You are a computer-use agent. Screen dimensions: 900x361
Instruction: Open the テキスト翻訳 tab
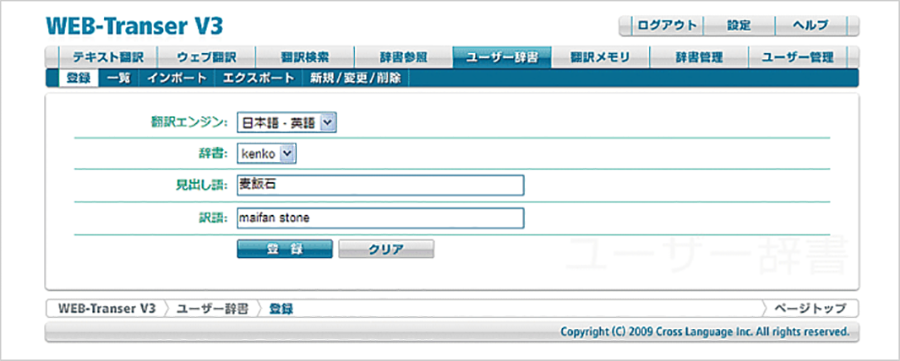pyautogui.click(x=107, y=57)
